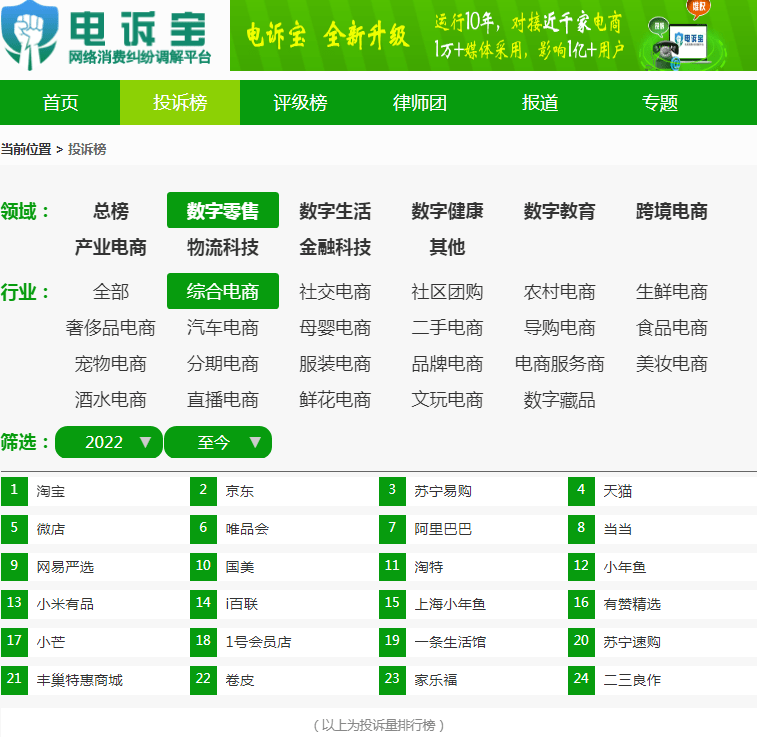Open the 2022 year dropdown
Image resolution: width=757 pixels, height=737 pixels.
(108, 442)
